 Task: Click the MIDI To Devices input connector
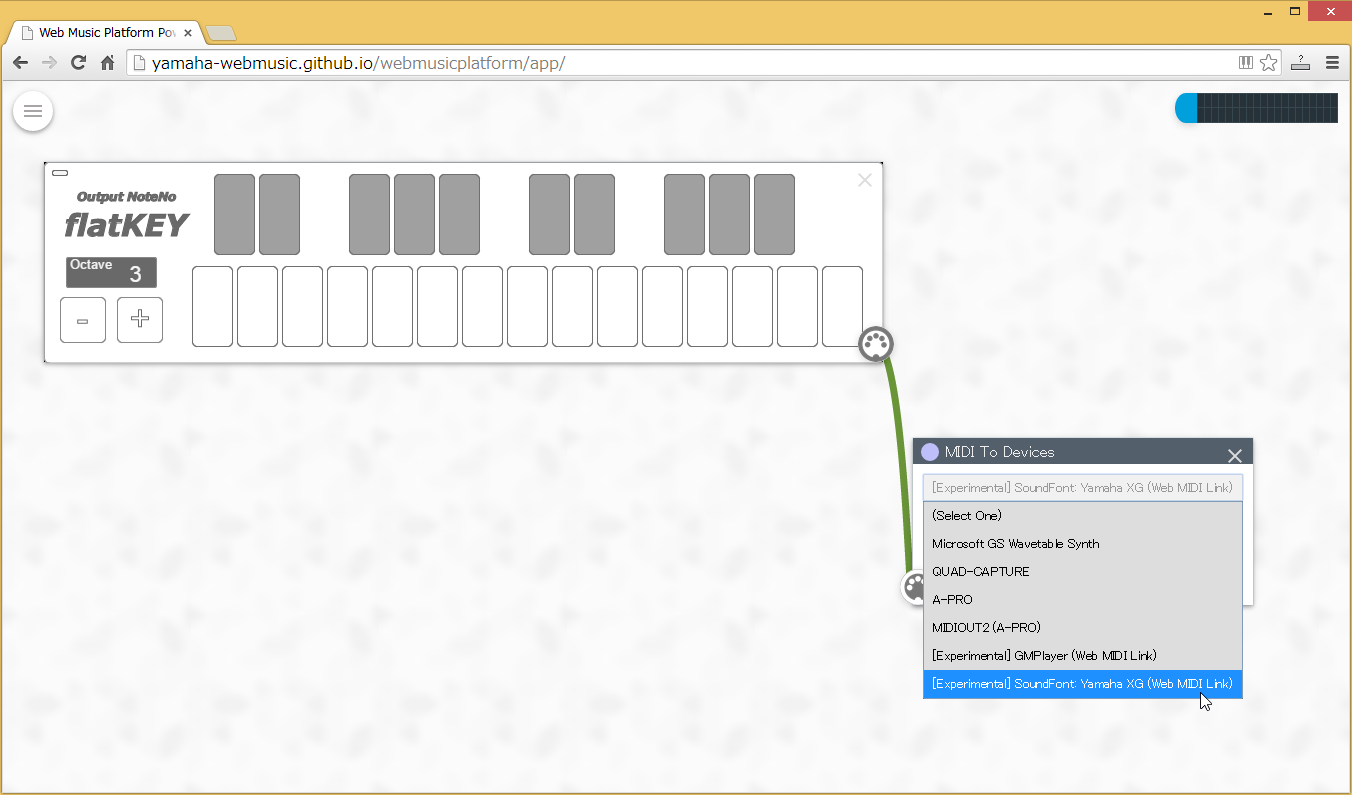click(914, 587)
